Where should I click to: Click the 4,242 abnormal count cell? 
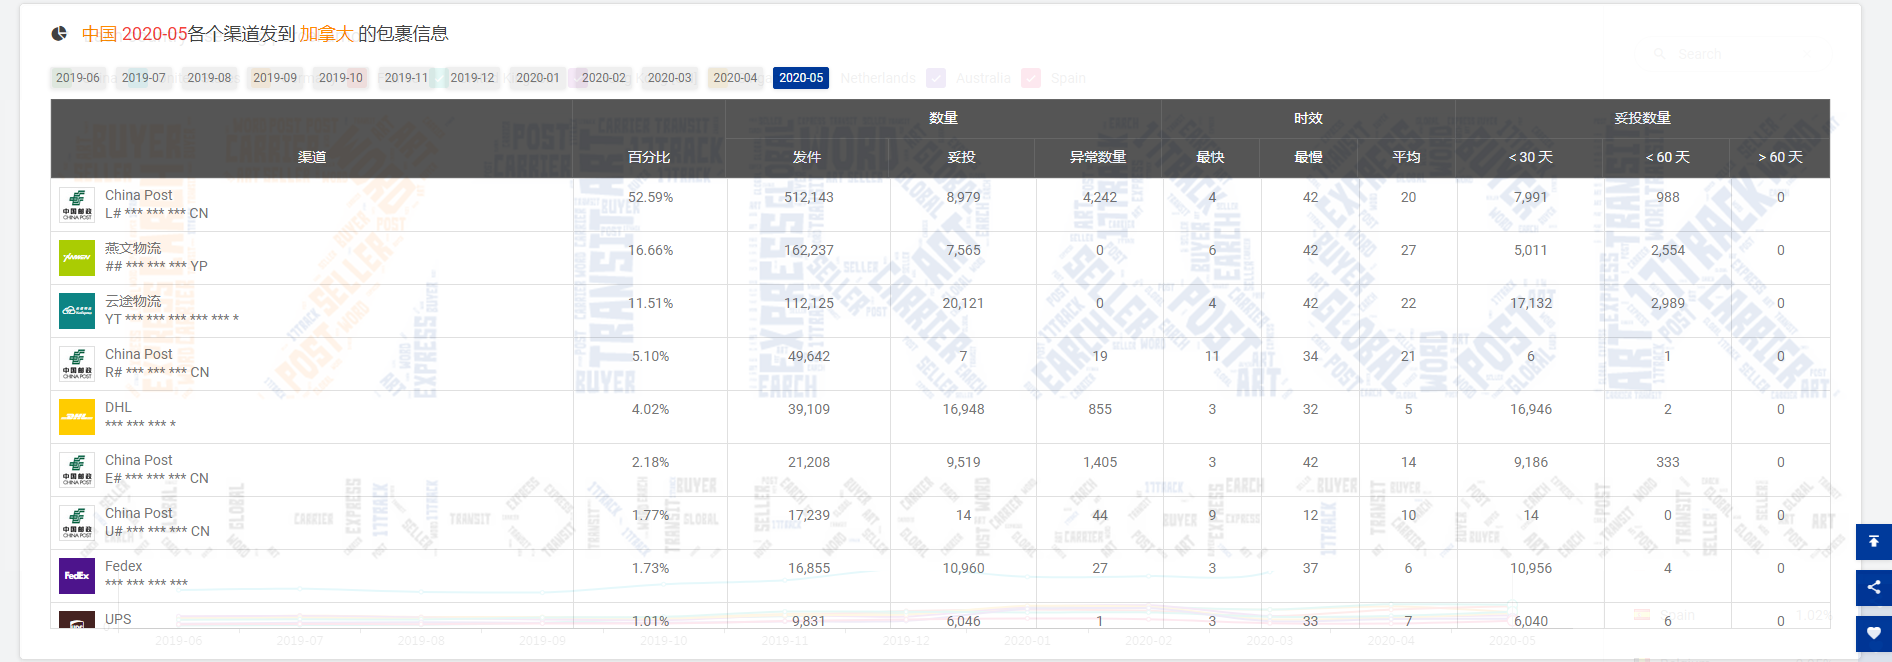click(1100, 197)
